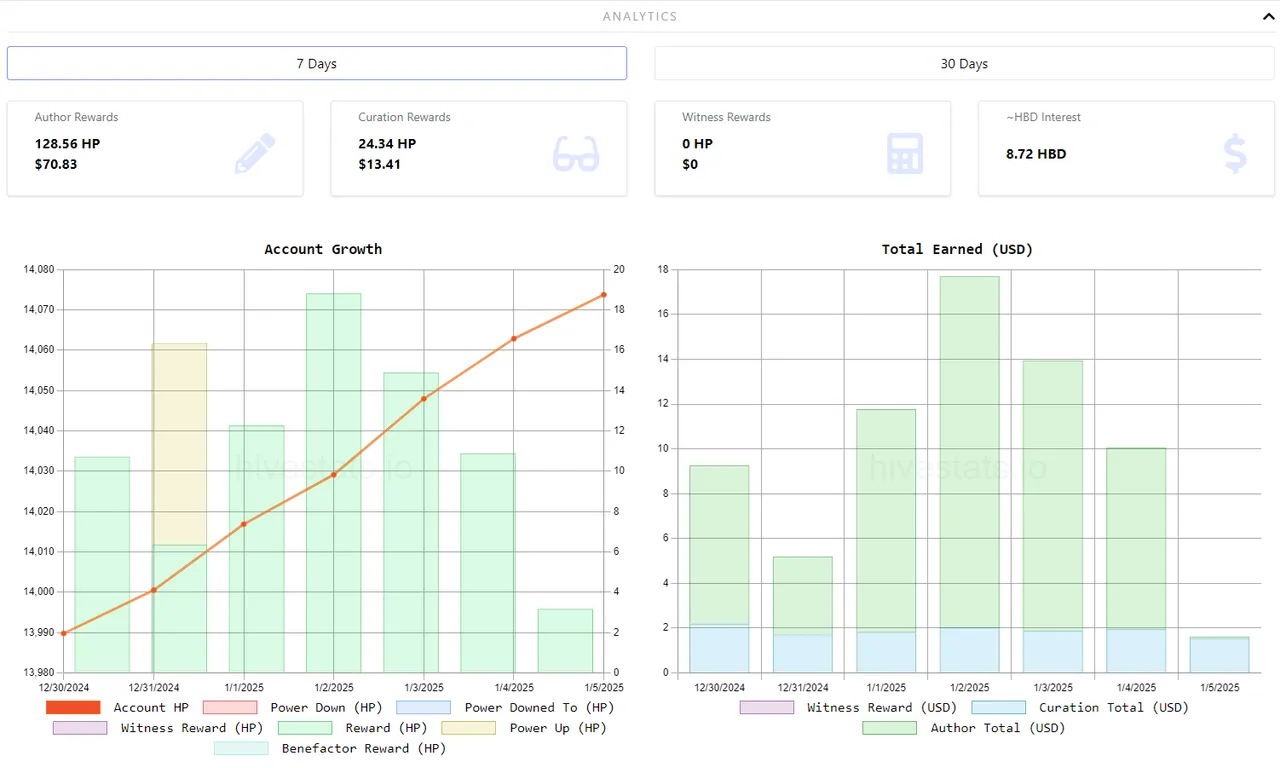Click the Witness Rewards 0 HP value
This screenshot has width=1280, height=768.
pyautogui.click(x=697, y=143)
